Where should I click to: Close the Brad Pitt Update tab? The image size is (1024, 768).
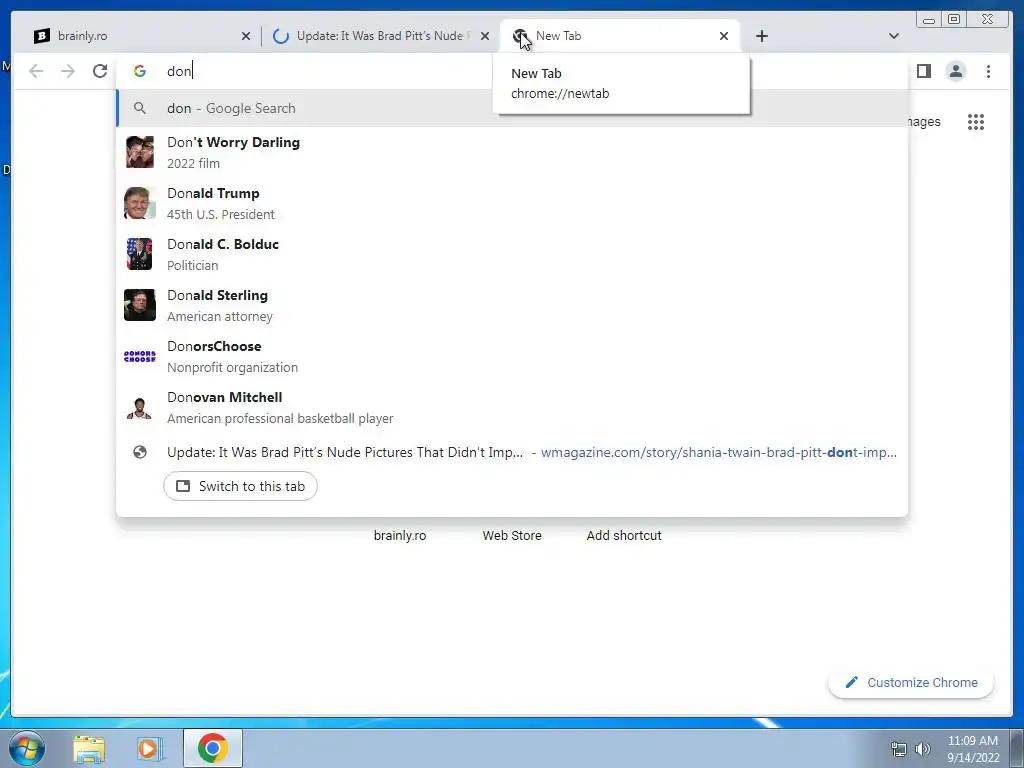pyautogui.click(x=485, y=36)
